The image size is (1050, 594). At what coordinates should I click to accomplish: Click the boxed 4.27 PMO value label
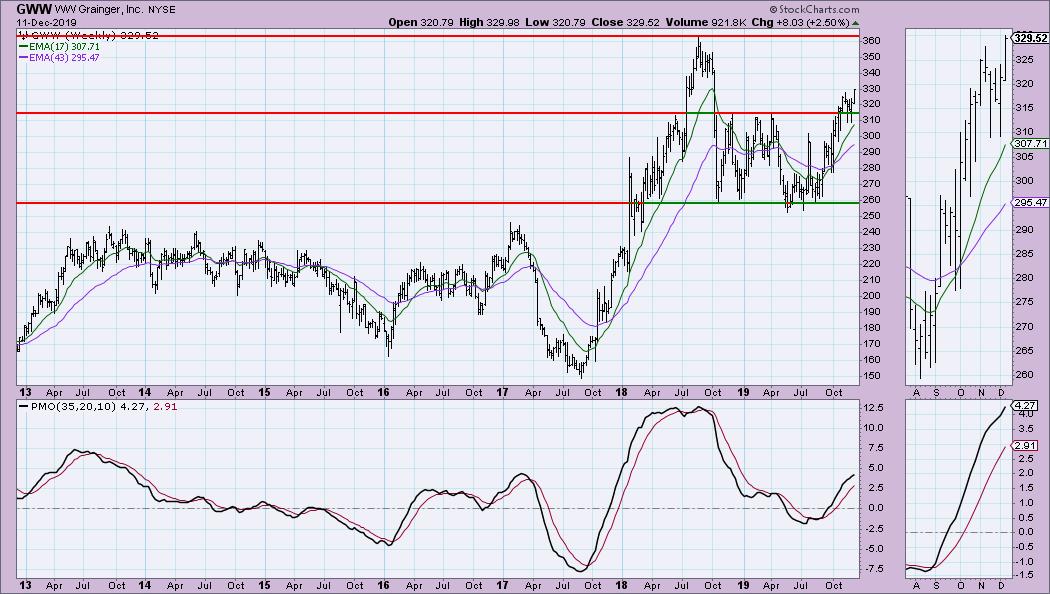click(1025, 405)
